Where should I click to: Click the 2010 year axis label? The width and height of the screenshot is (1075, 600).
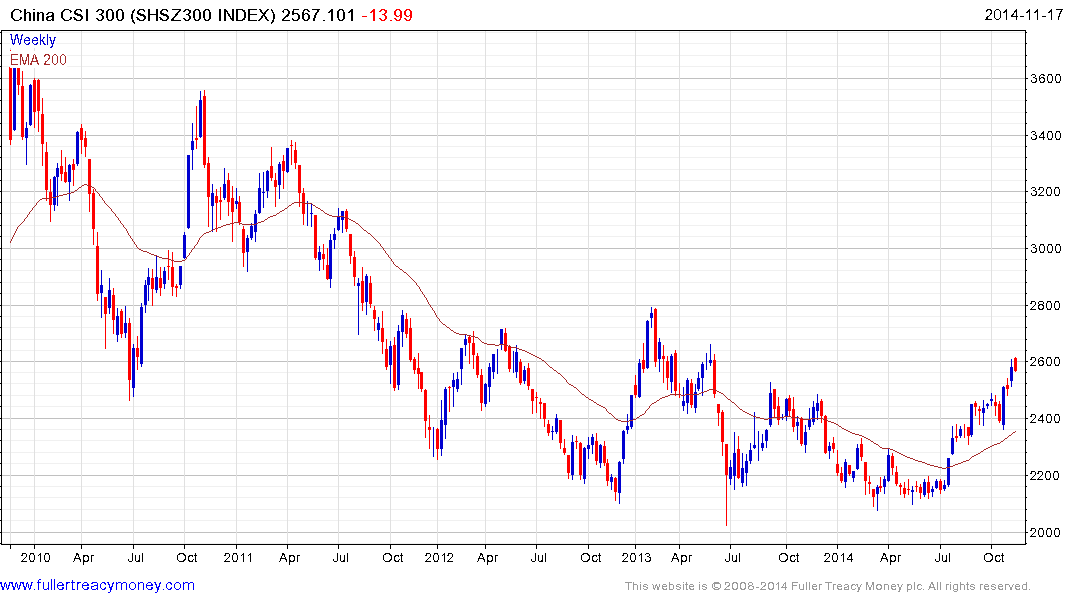(x=36, y=557)
